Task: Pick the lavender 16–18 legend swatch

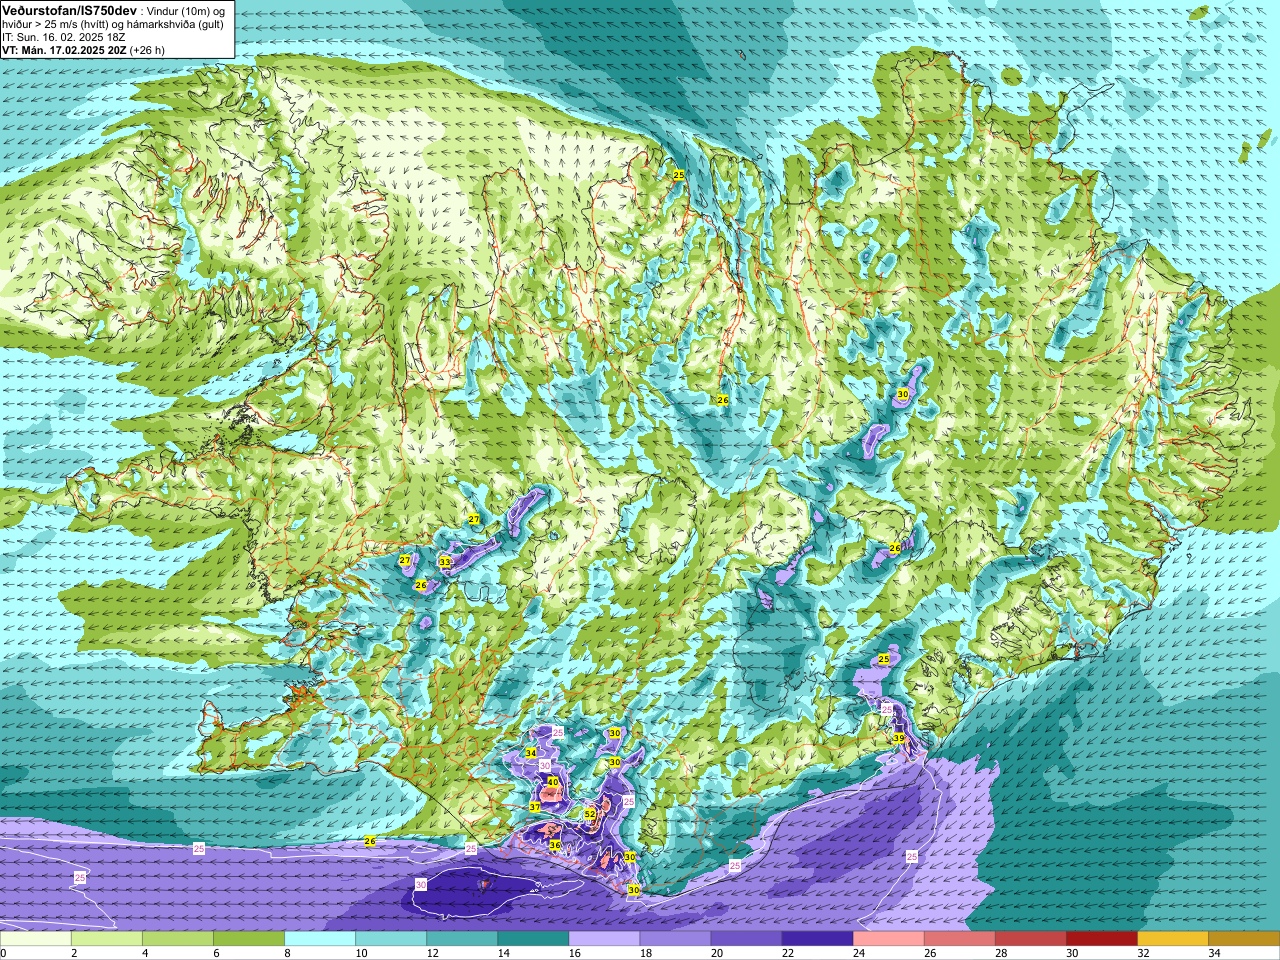Action: point(604,939)
